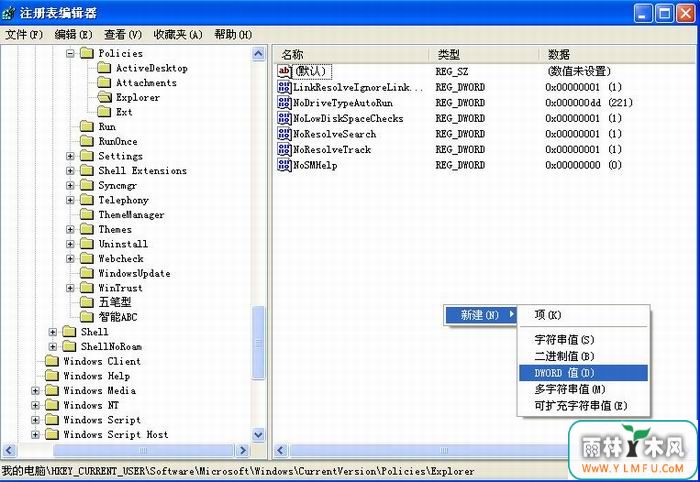Expand the Themes tree node
The height and width of the screenshot is (482, 700).
pos(70,229)
